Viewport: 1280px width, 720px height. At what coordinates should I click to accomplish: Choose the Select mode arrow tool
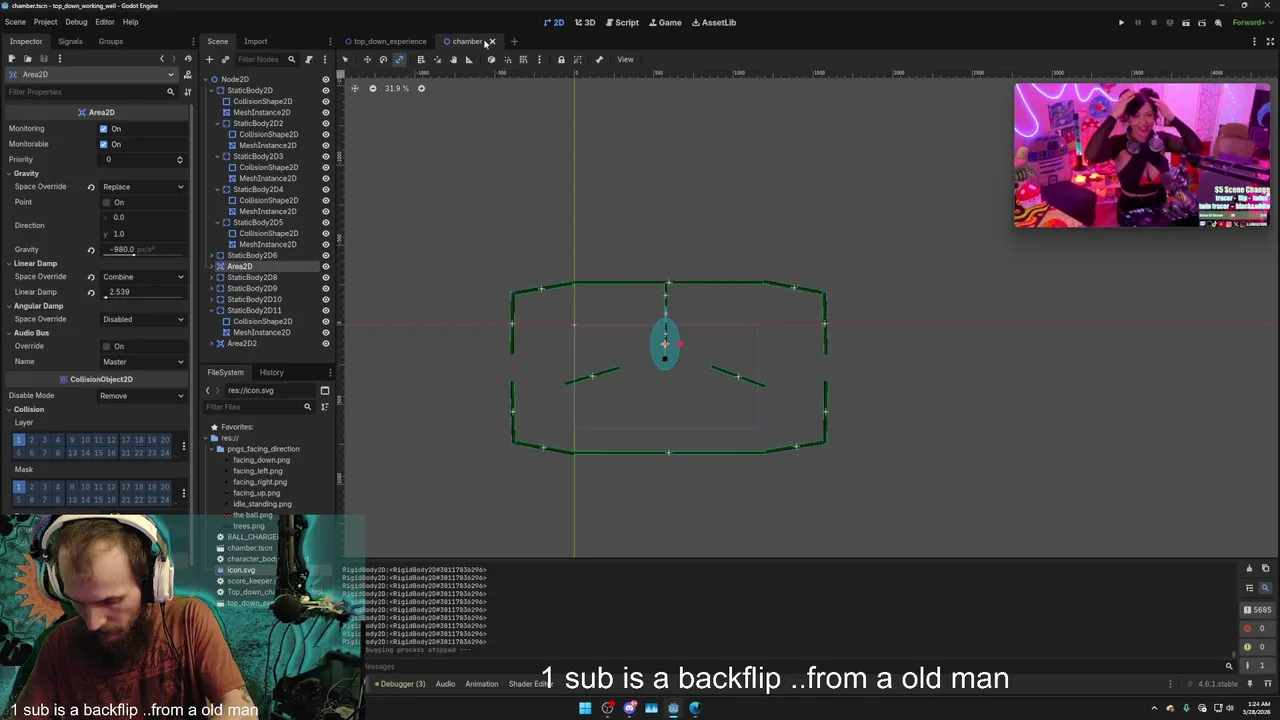345,60
